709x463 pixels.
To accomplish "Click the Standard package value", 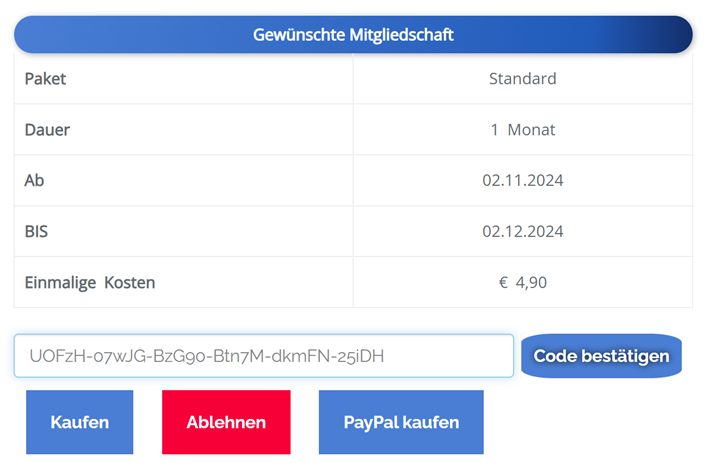I will click(522, 79).
